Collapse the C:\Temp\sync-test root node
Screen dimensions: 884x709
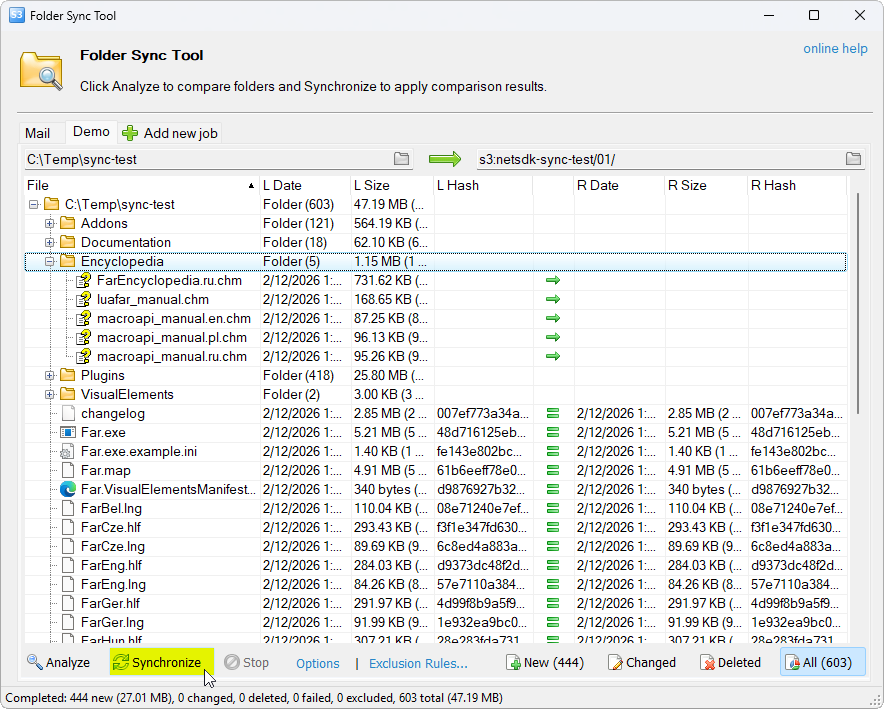(x=34, y=205)
